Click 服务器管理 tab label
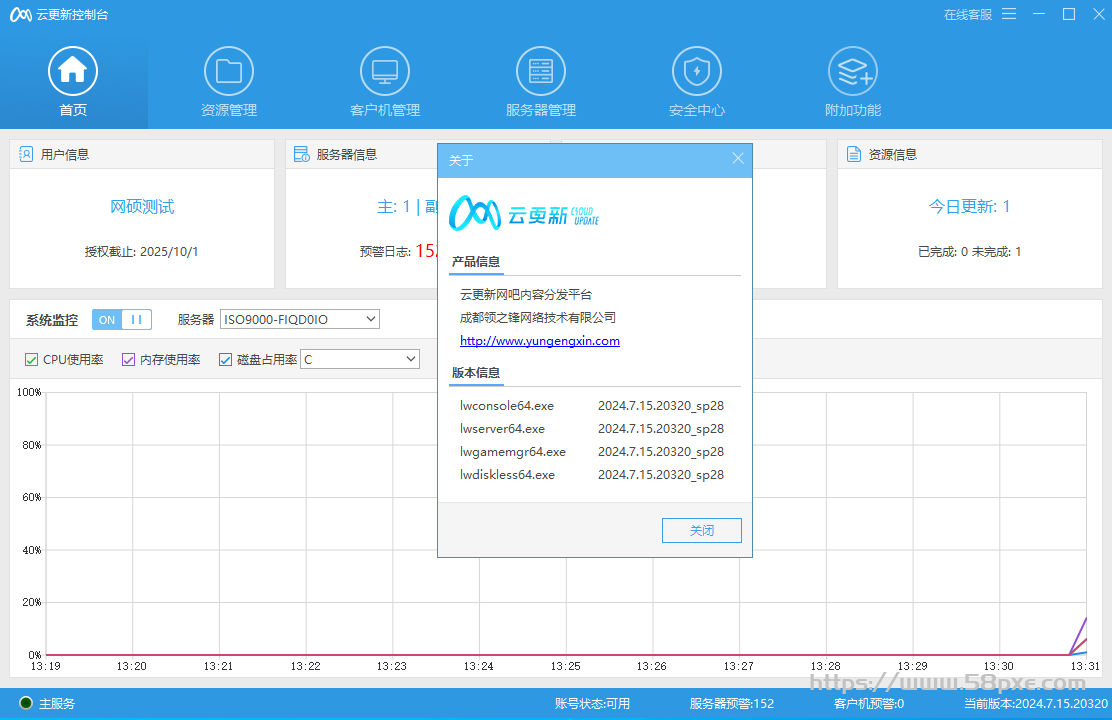The image size is (1112, 720). click(x=540, y=110)
